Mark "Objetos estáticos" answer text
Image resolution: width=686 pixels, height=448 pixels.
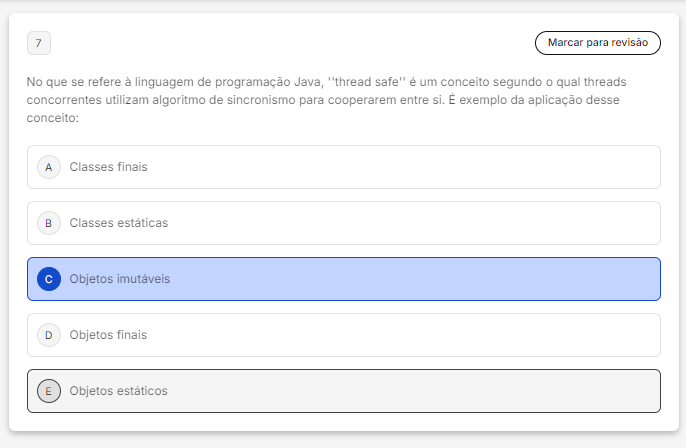(x=118, y=391)
